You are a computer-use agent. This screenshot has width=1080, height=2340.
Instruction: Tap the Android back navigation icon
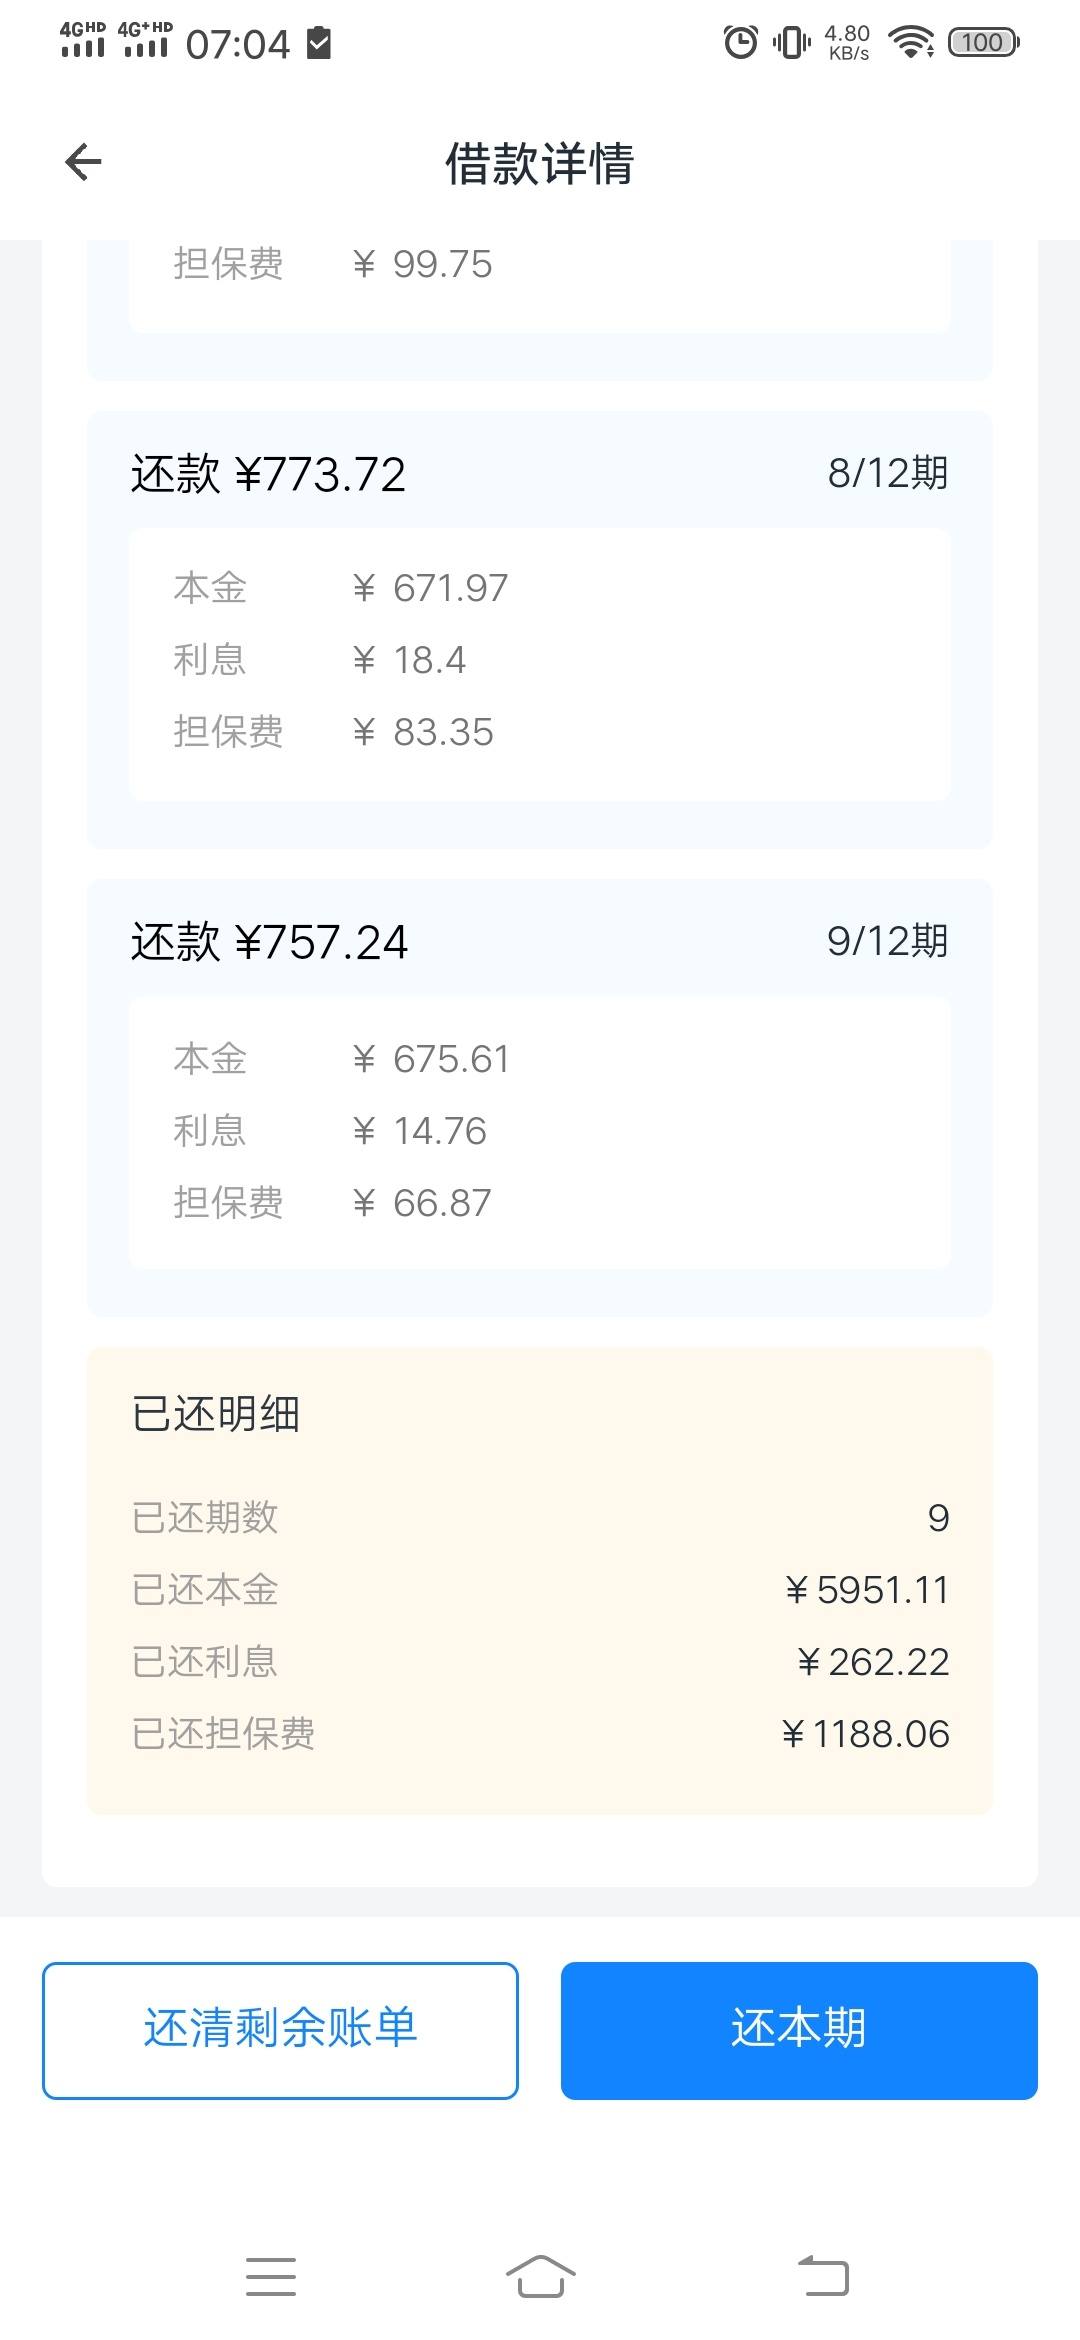[x=823, y=2277]
